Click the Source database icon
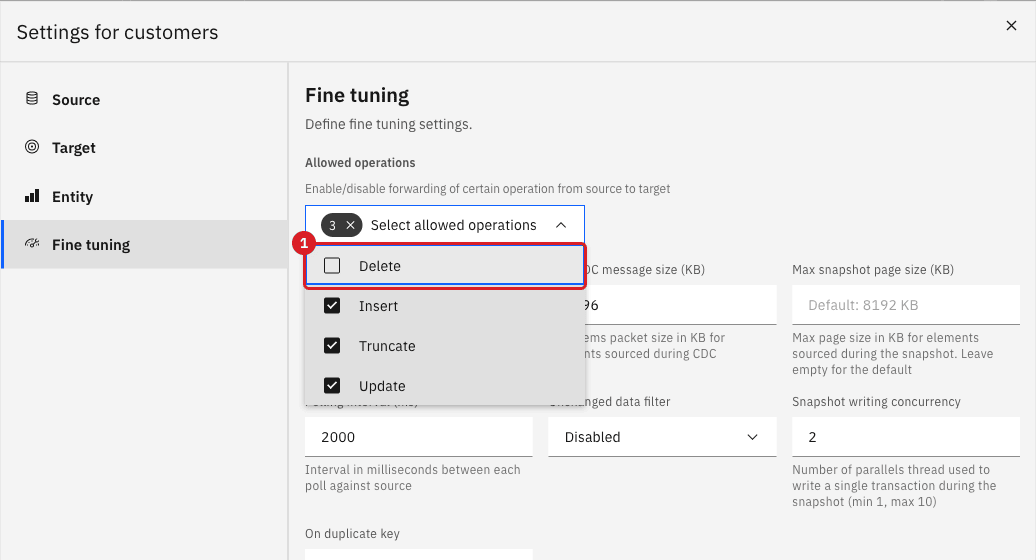Screen dimensions: 1036x560 coord(32,98)
